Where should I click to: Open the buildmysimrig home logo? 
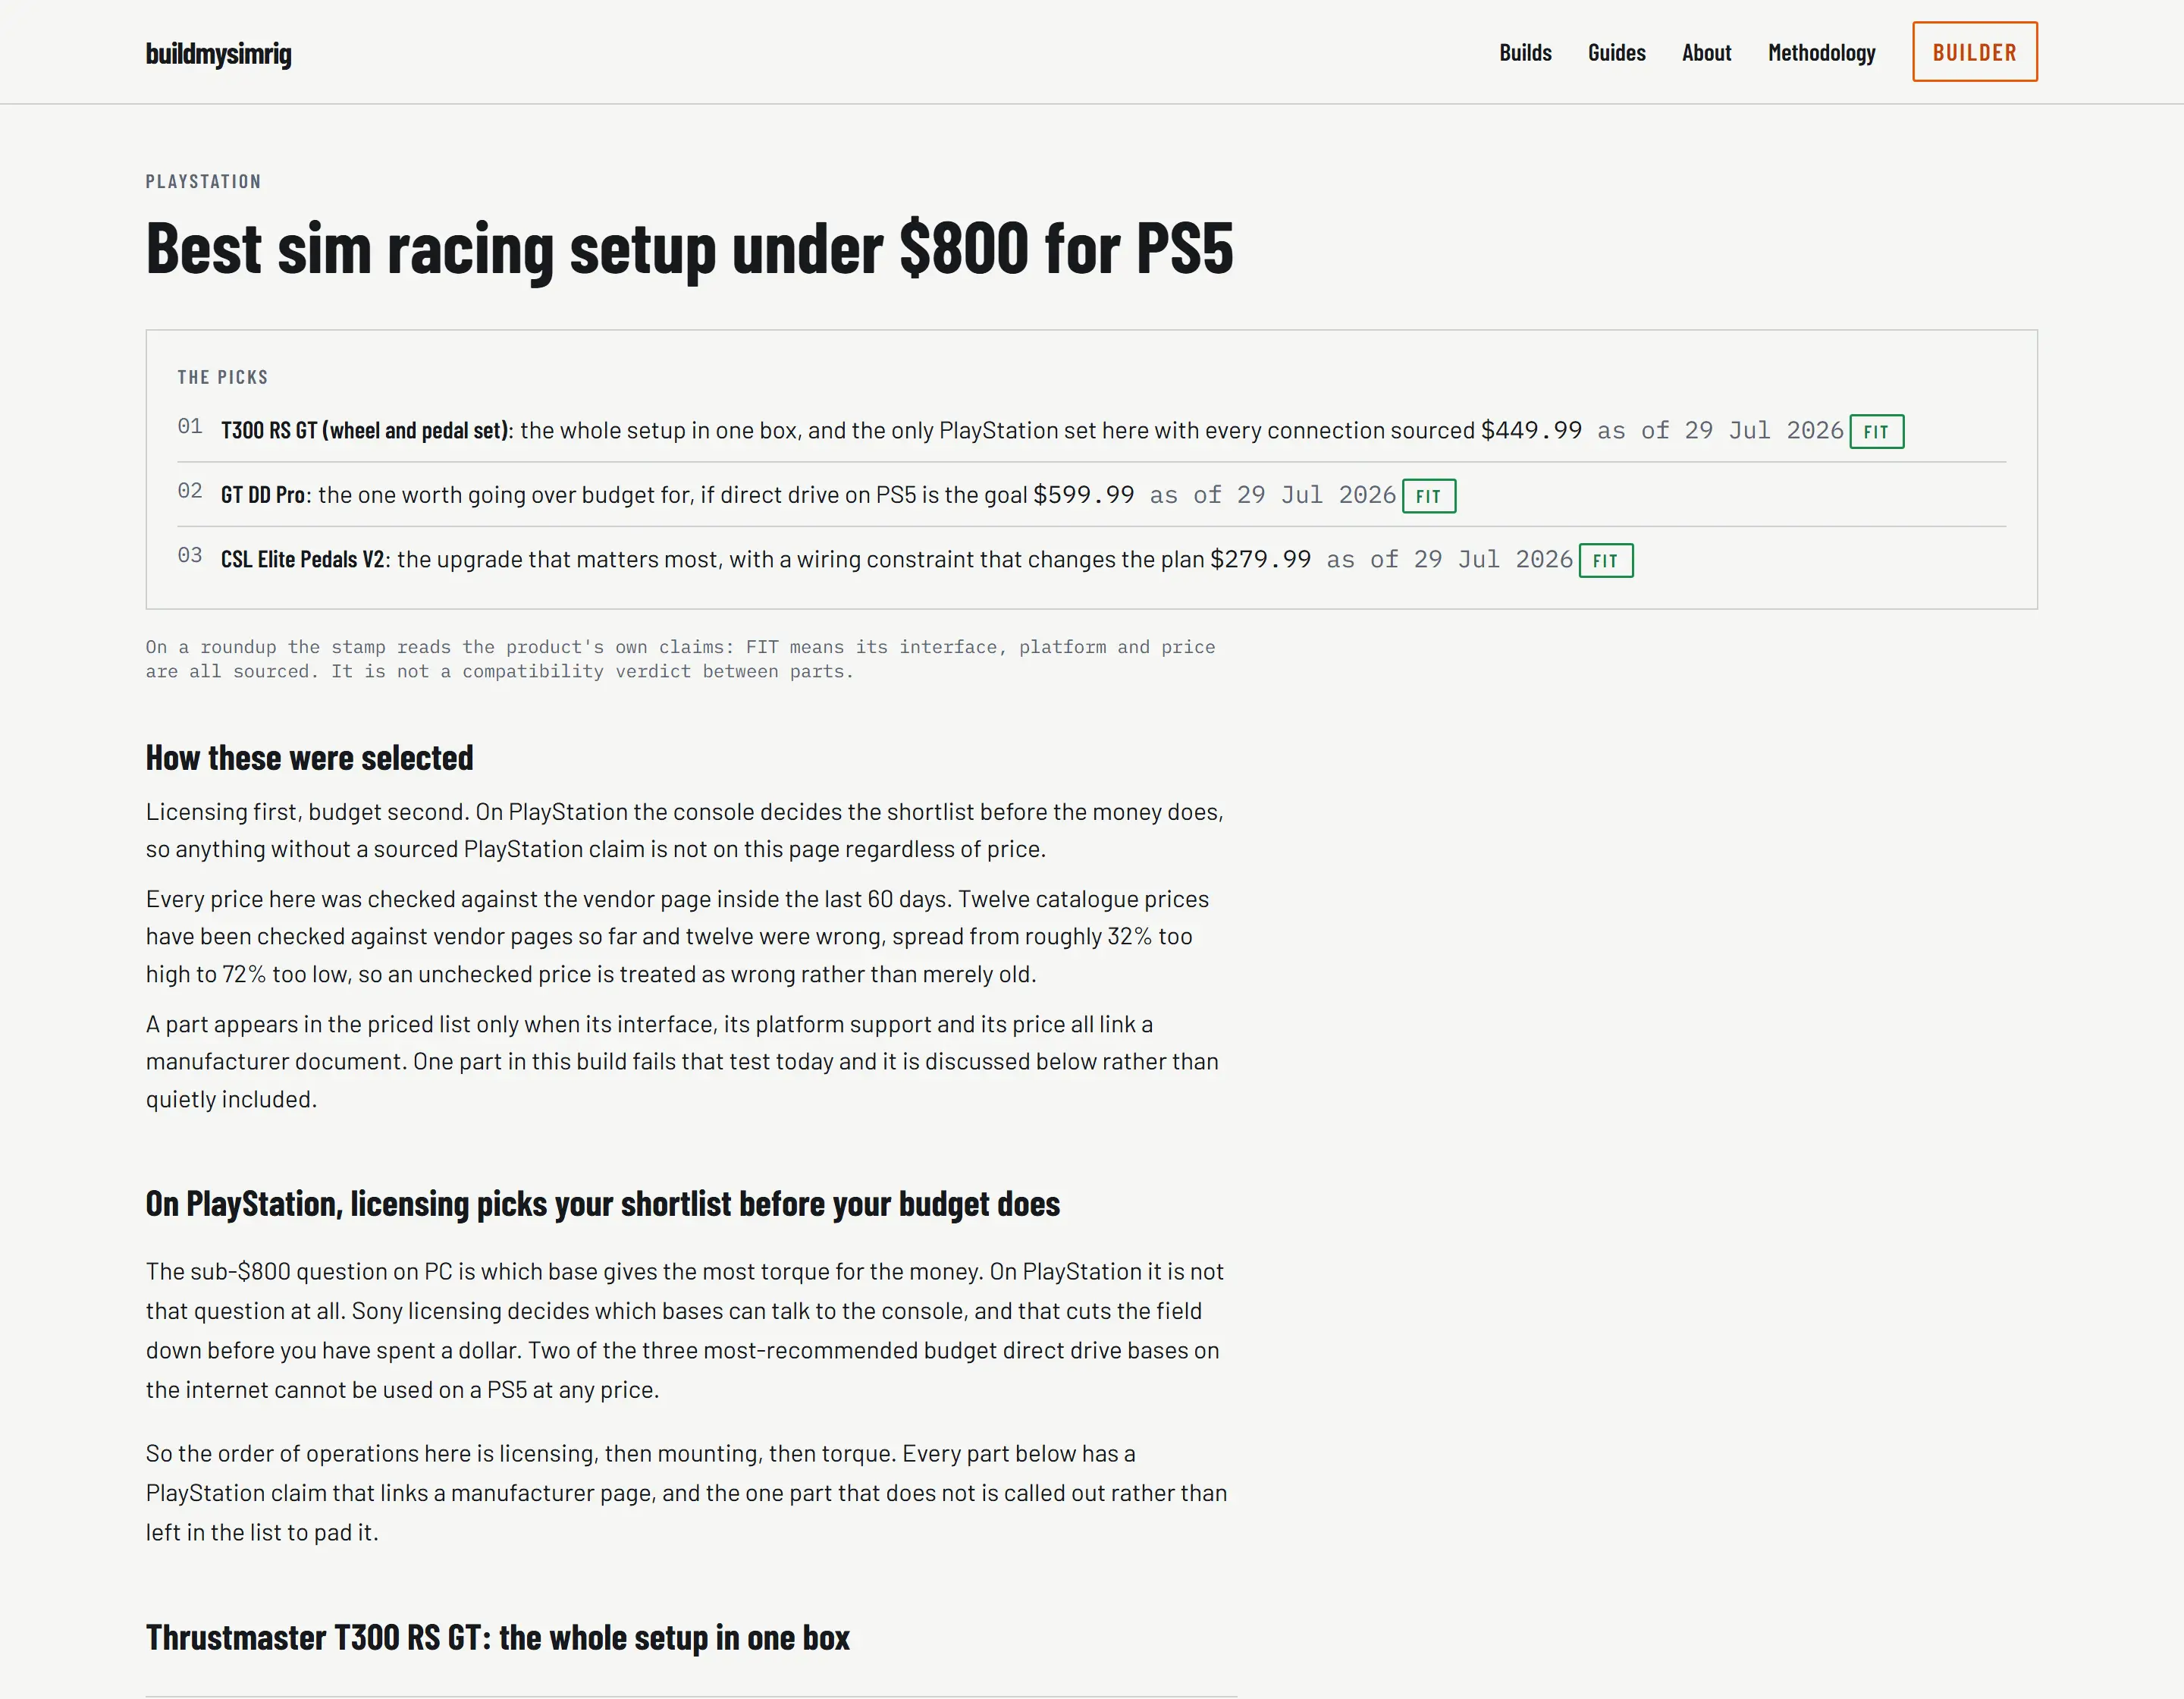tap(218, 53)
